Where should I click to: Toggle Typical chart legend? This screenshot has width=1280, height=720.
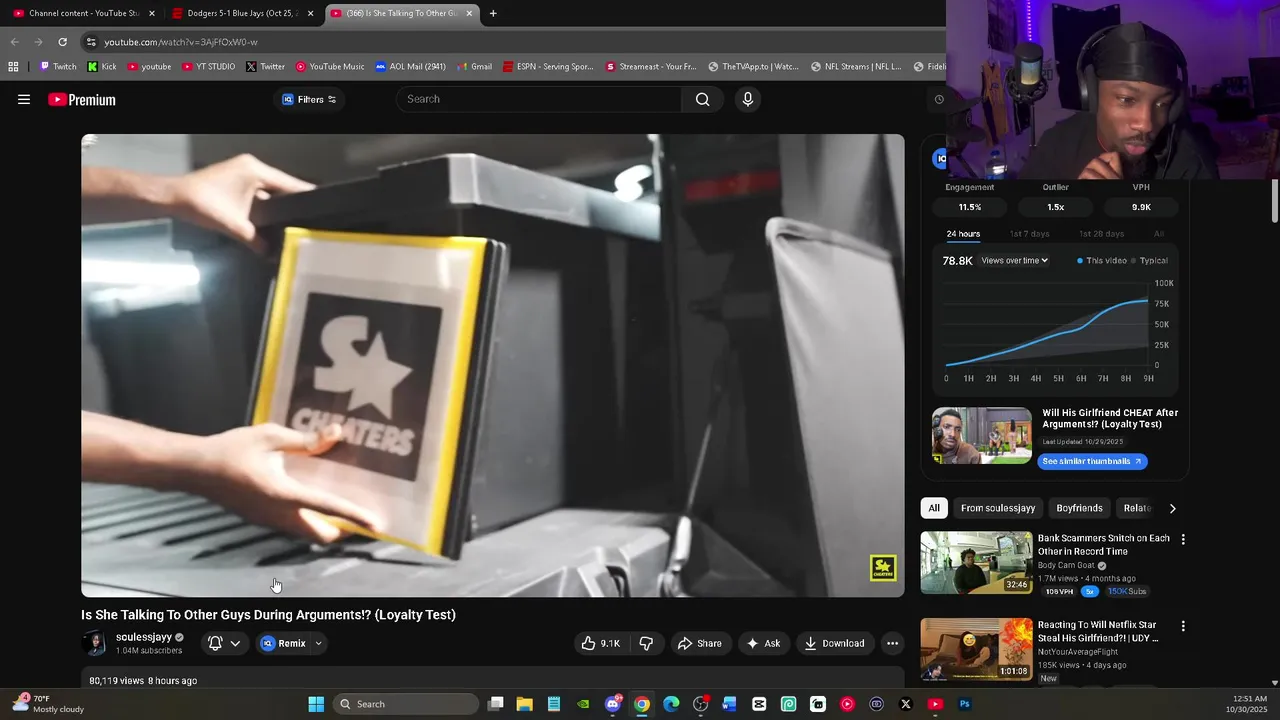[x=1149, y=261]
